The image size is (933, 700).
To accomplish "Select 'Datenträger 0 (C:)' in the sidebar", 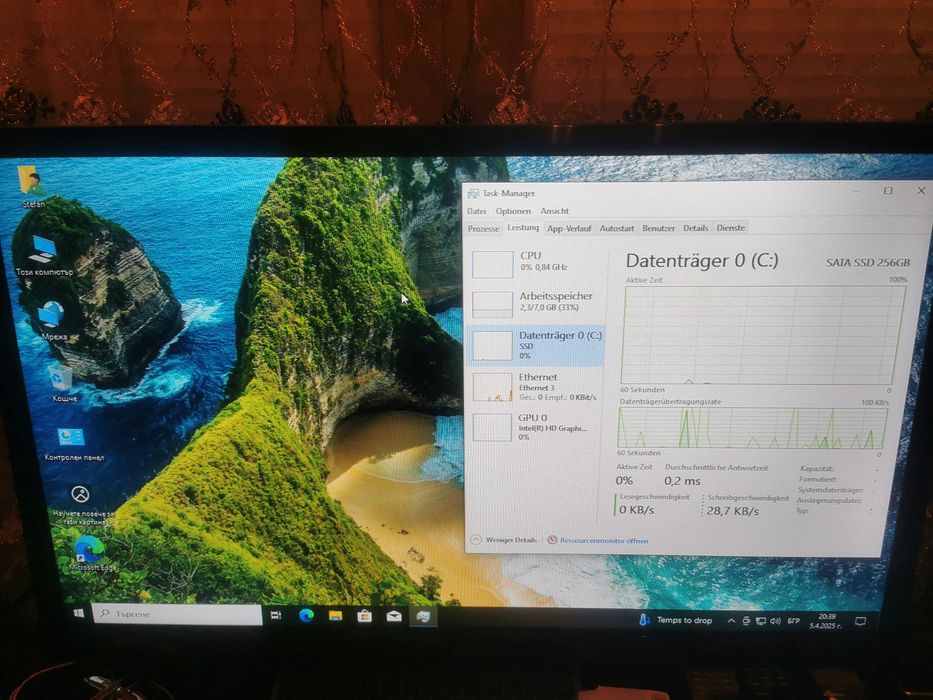I will coord(536,345).
